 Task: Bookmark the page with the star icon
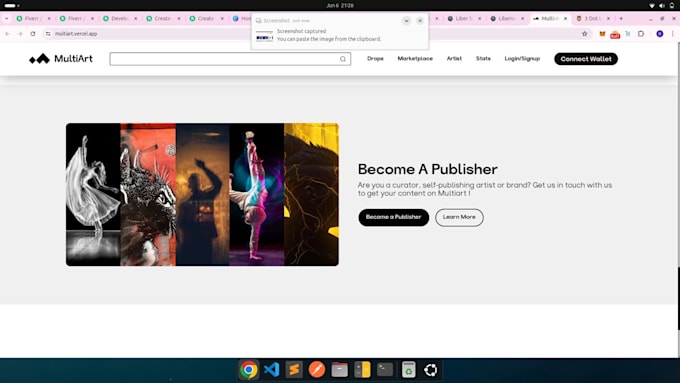point(585,33)
